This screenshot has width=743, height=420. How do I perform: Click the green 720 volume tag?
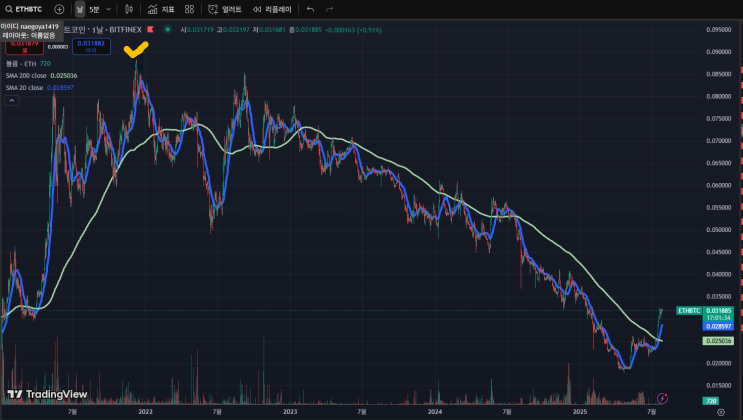(711, 401)
